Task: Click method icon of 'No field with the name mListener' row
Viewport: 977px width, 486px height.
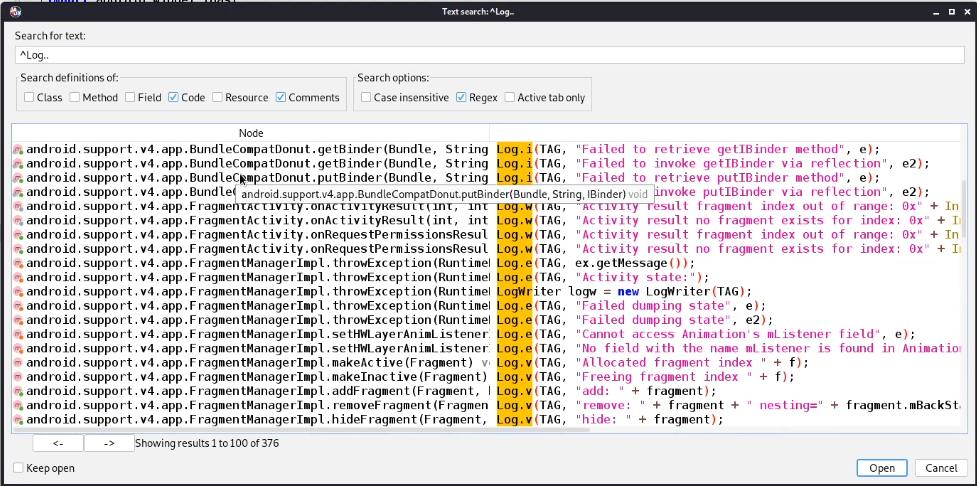Action: point(18,349)
